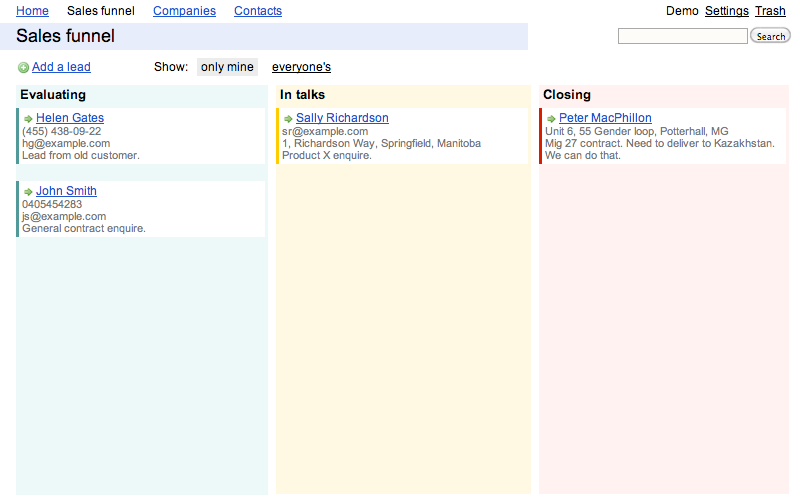Click the green arrow icon next to Helen Gates
Screen dimensions: 800x500
pos(28,119)
